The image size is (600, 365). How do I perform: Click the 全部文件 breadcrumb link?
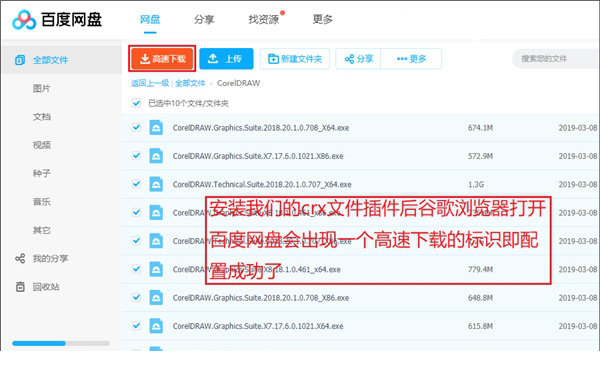click(190, 83)
